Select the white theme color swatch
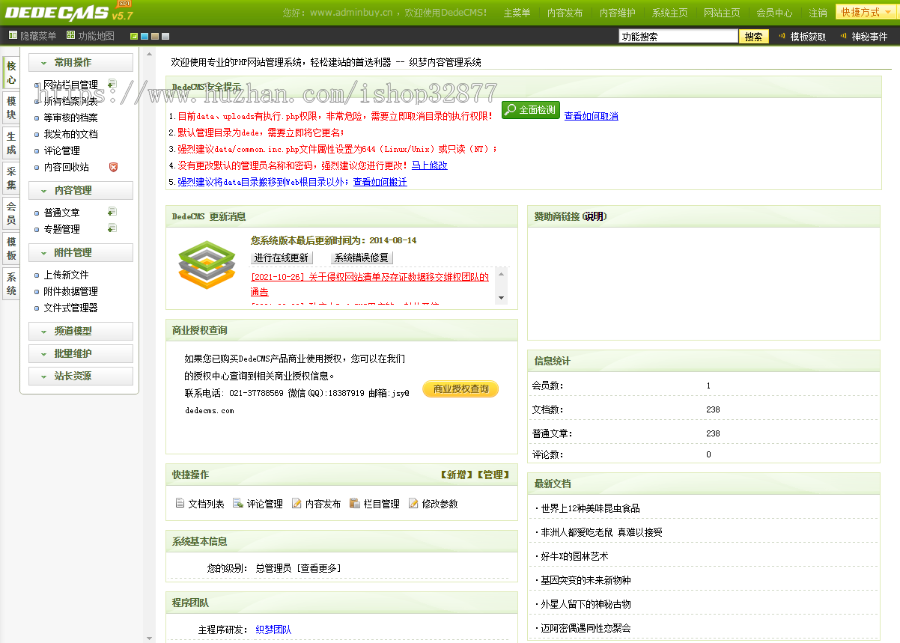Screen dimensions: 900x643 (165, 36)
